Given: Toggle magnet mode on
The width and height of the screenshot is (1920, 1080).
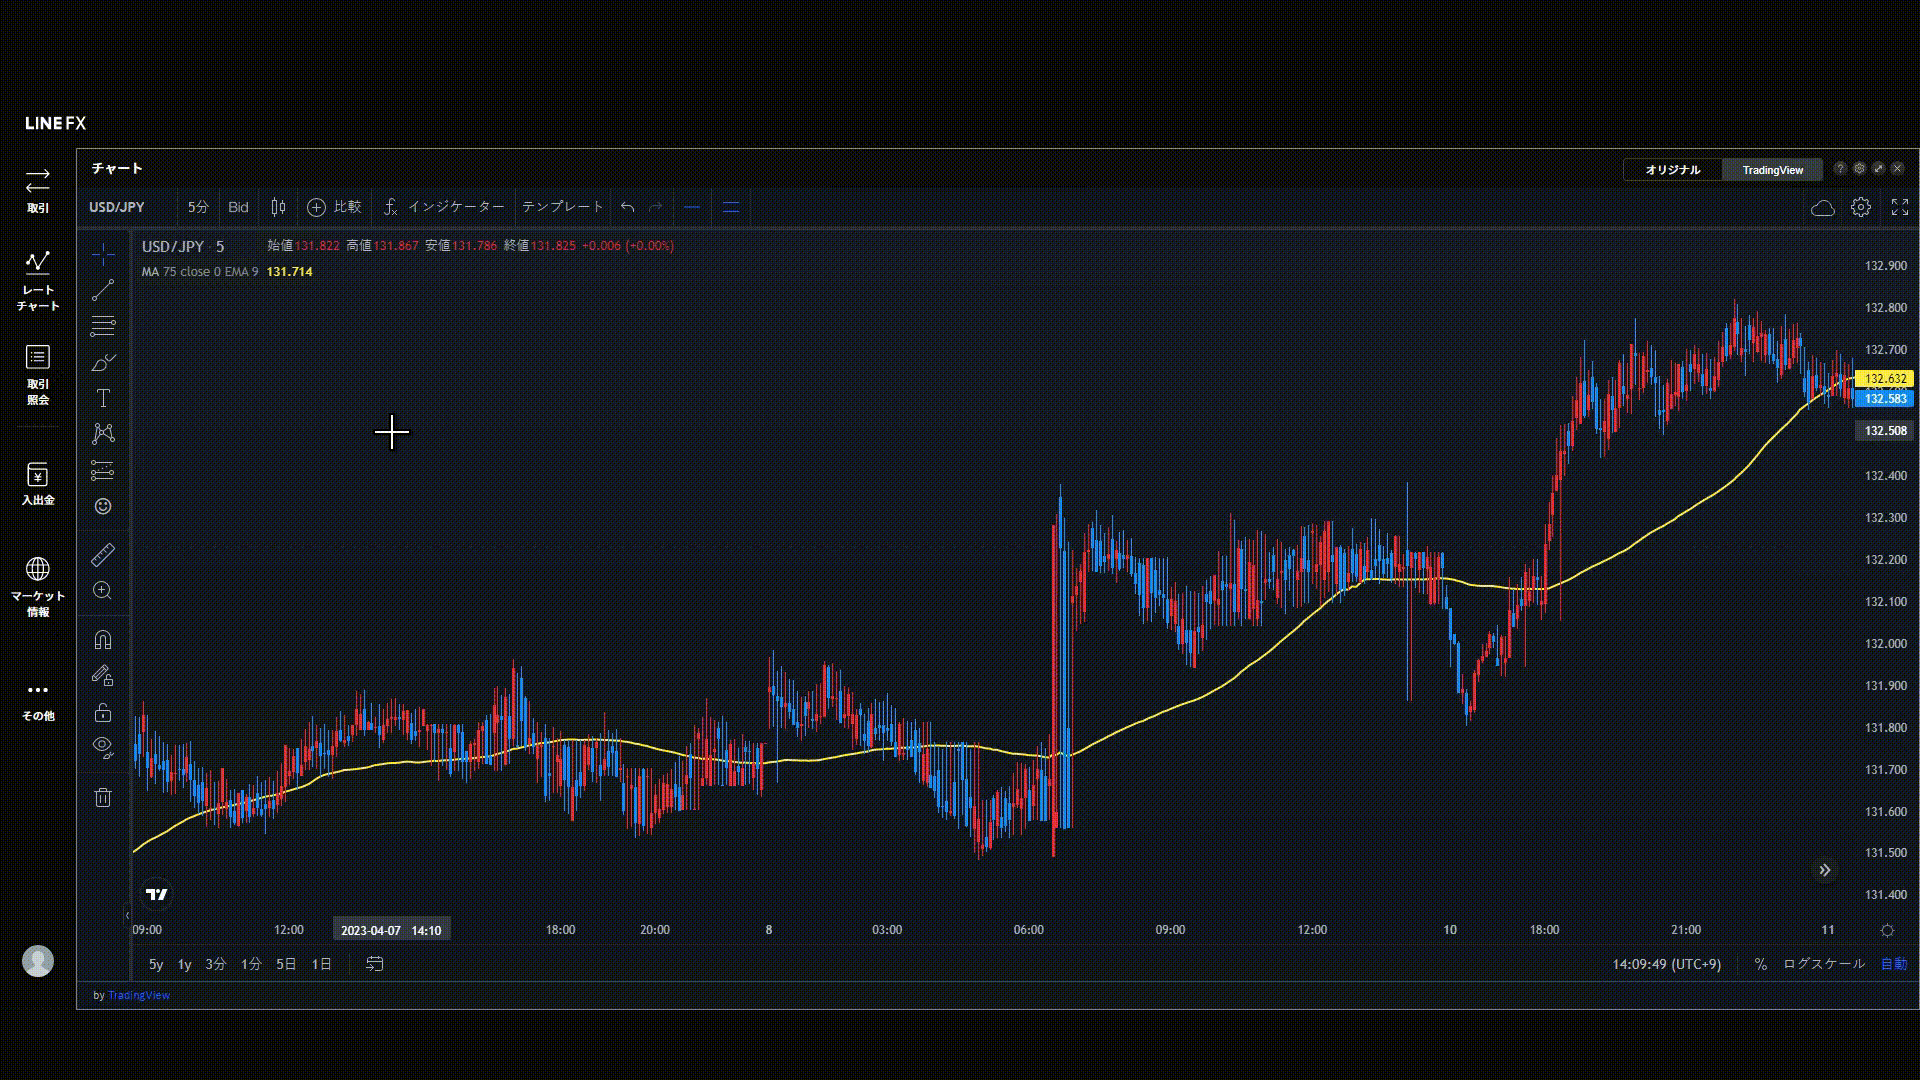Looking at the screenshot, I should 103,640.
